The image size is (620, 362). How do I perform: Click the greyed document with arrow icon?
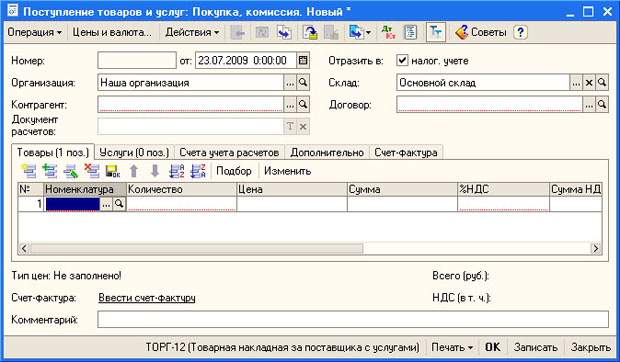[331, 32]
